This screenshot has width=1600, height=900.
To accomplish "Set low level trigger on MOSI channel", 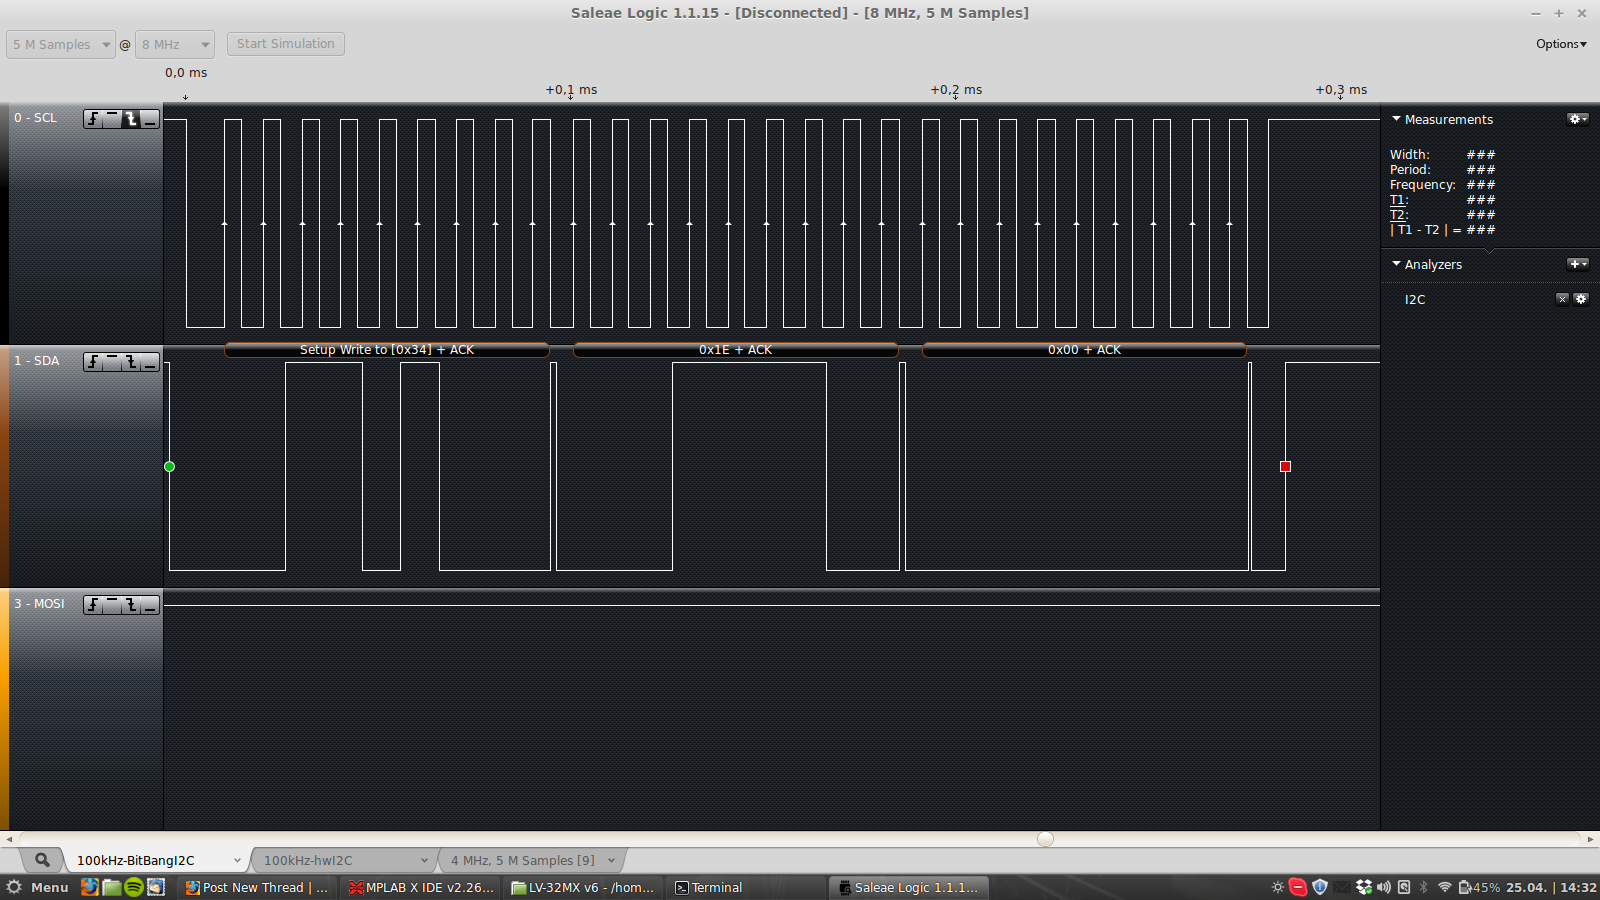I will [x=150, y=605].
